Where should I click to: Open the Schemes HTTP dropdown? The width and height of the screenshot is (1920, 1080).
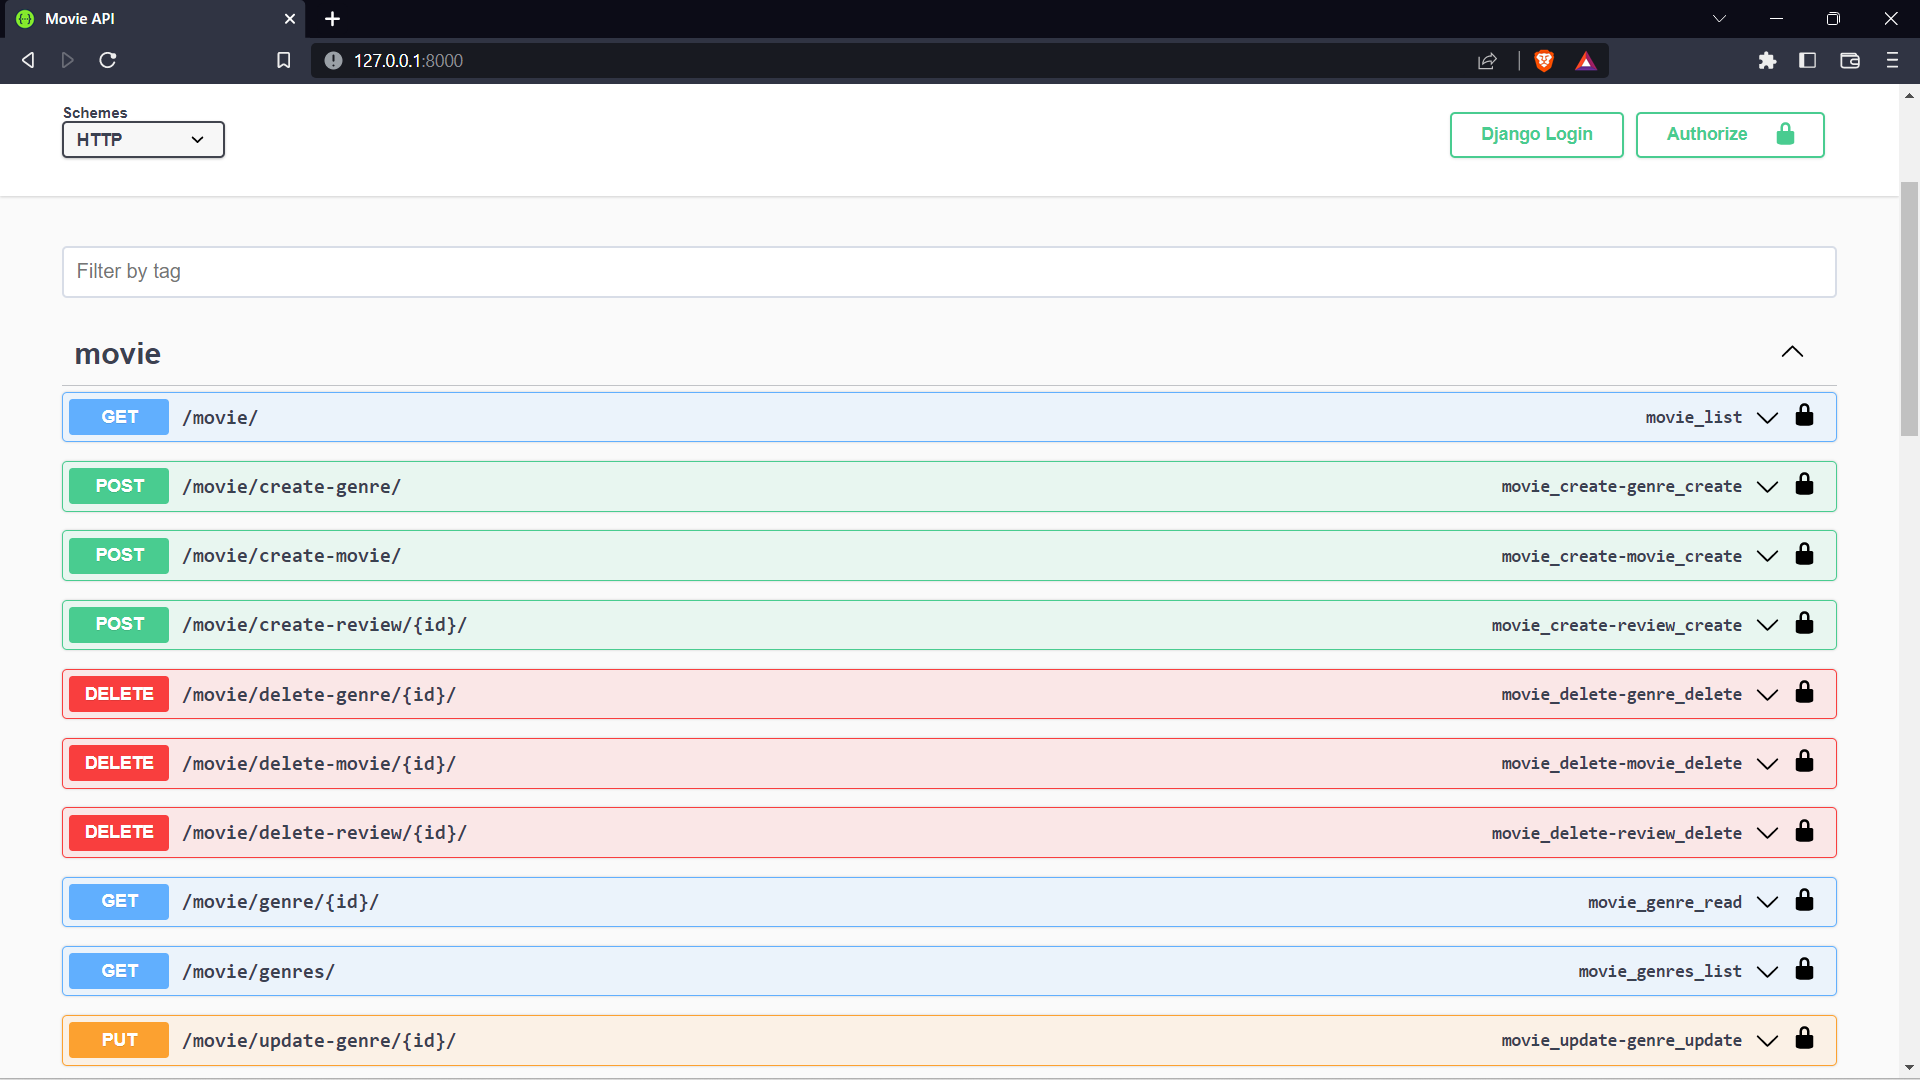coord(143,140)
